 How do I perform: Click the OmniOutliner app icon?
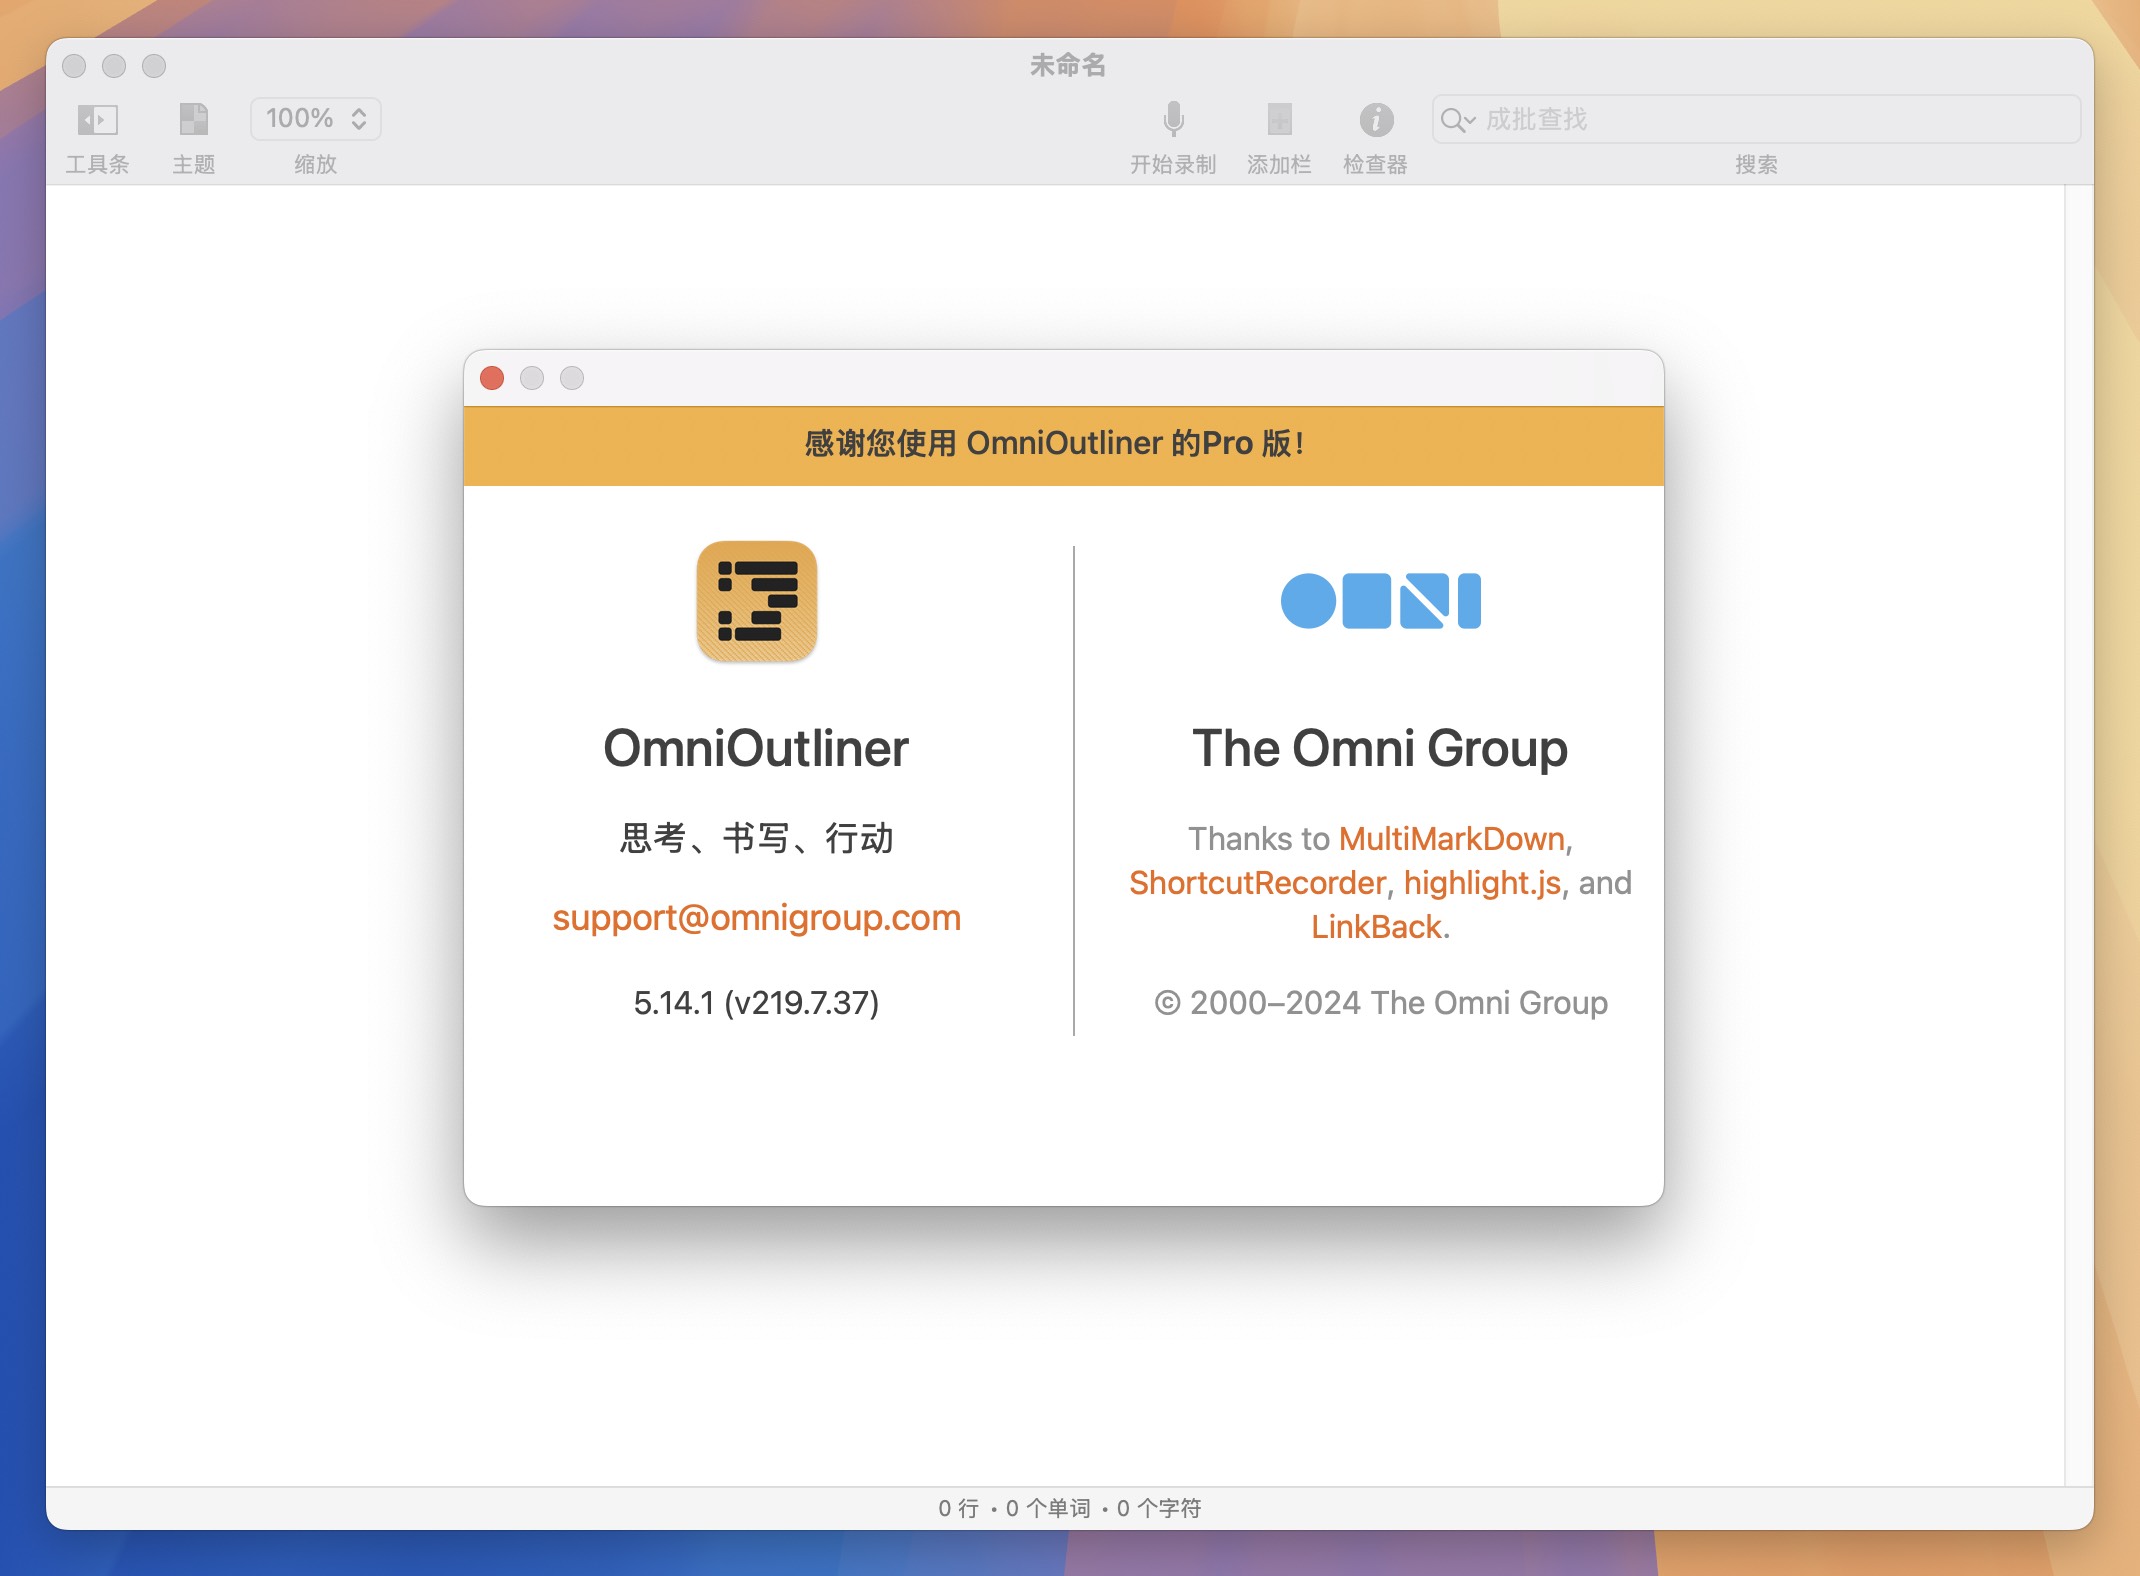[x=757, y=601]
